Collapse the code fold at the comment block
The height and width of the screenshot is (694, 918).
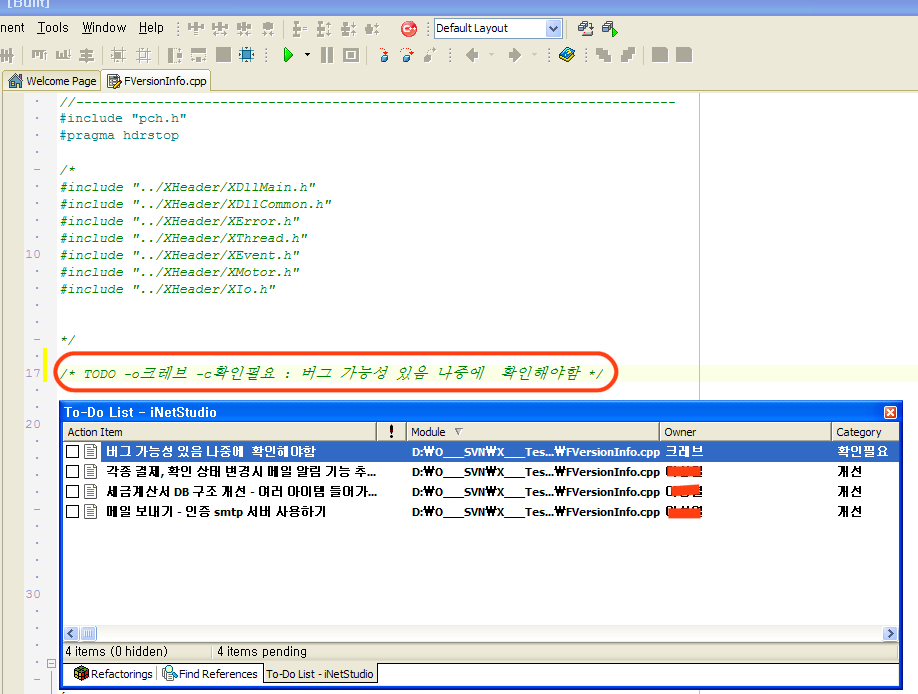point(37,170)
